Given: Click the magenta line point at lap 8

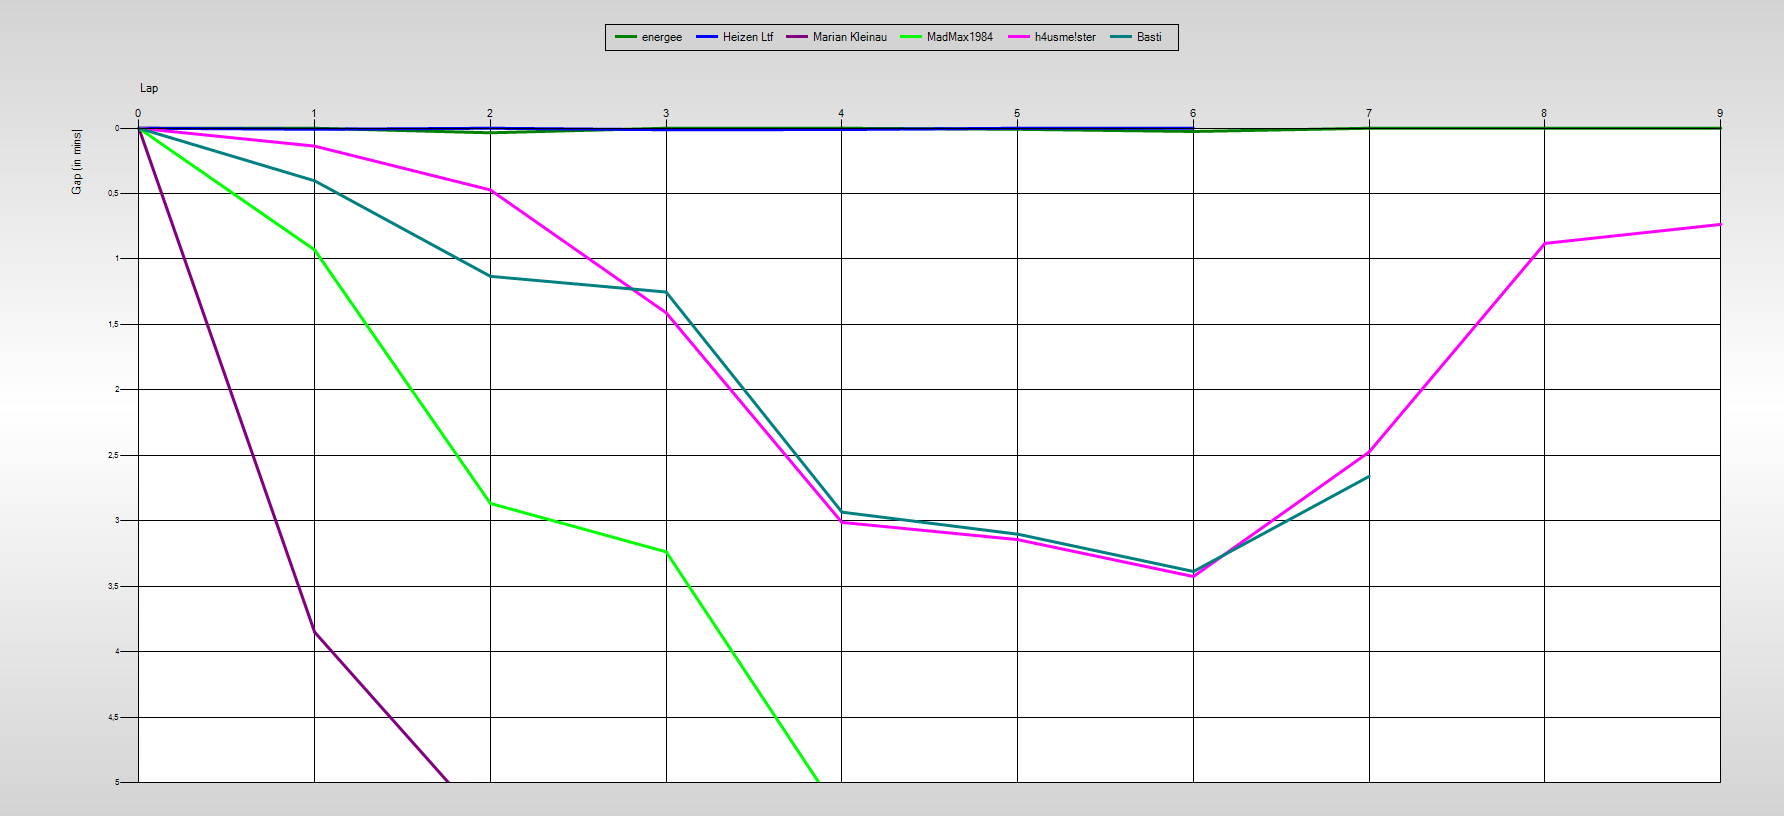Looking at the screenshot, I should pos(1544,243).
